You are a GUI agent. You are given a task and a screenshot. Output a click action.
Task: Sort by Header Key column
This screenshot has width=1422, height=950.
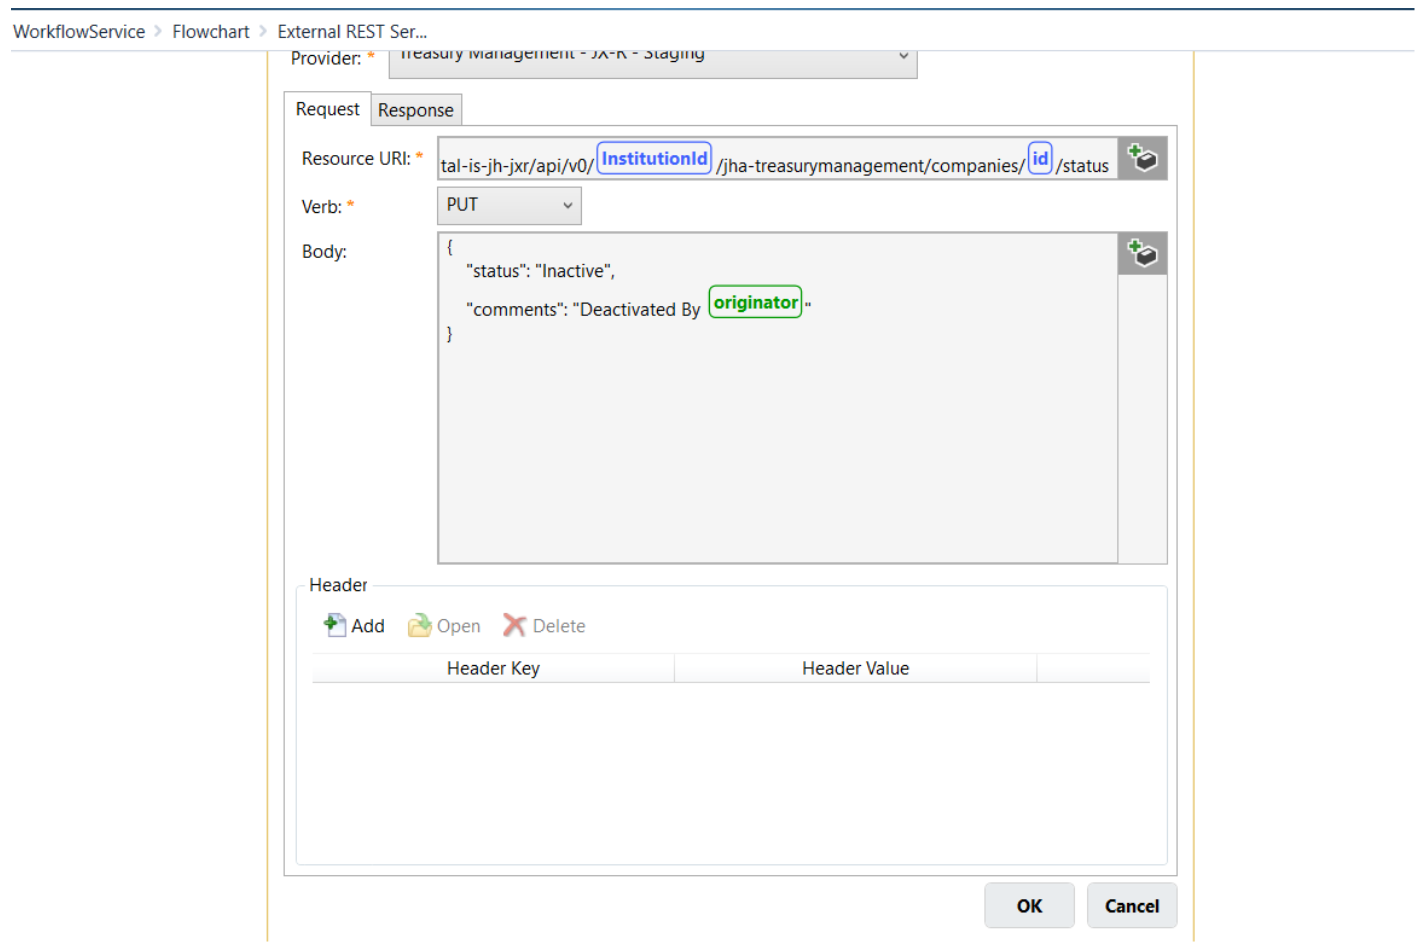[493, 668]
